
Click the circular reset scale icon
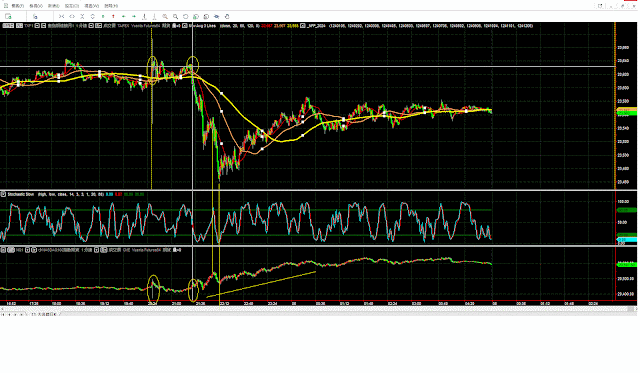point(185,16)
